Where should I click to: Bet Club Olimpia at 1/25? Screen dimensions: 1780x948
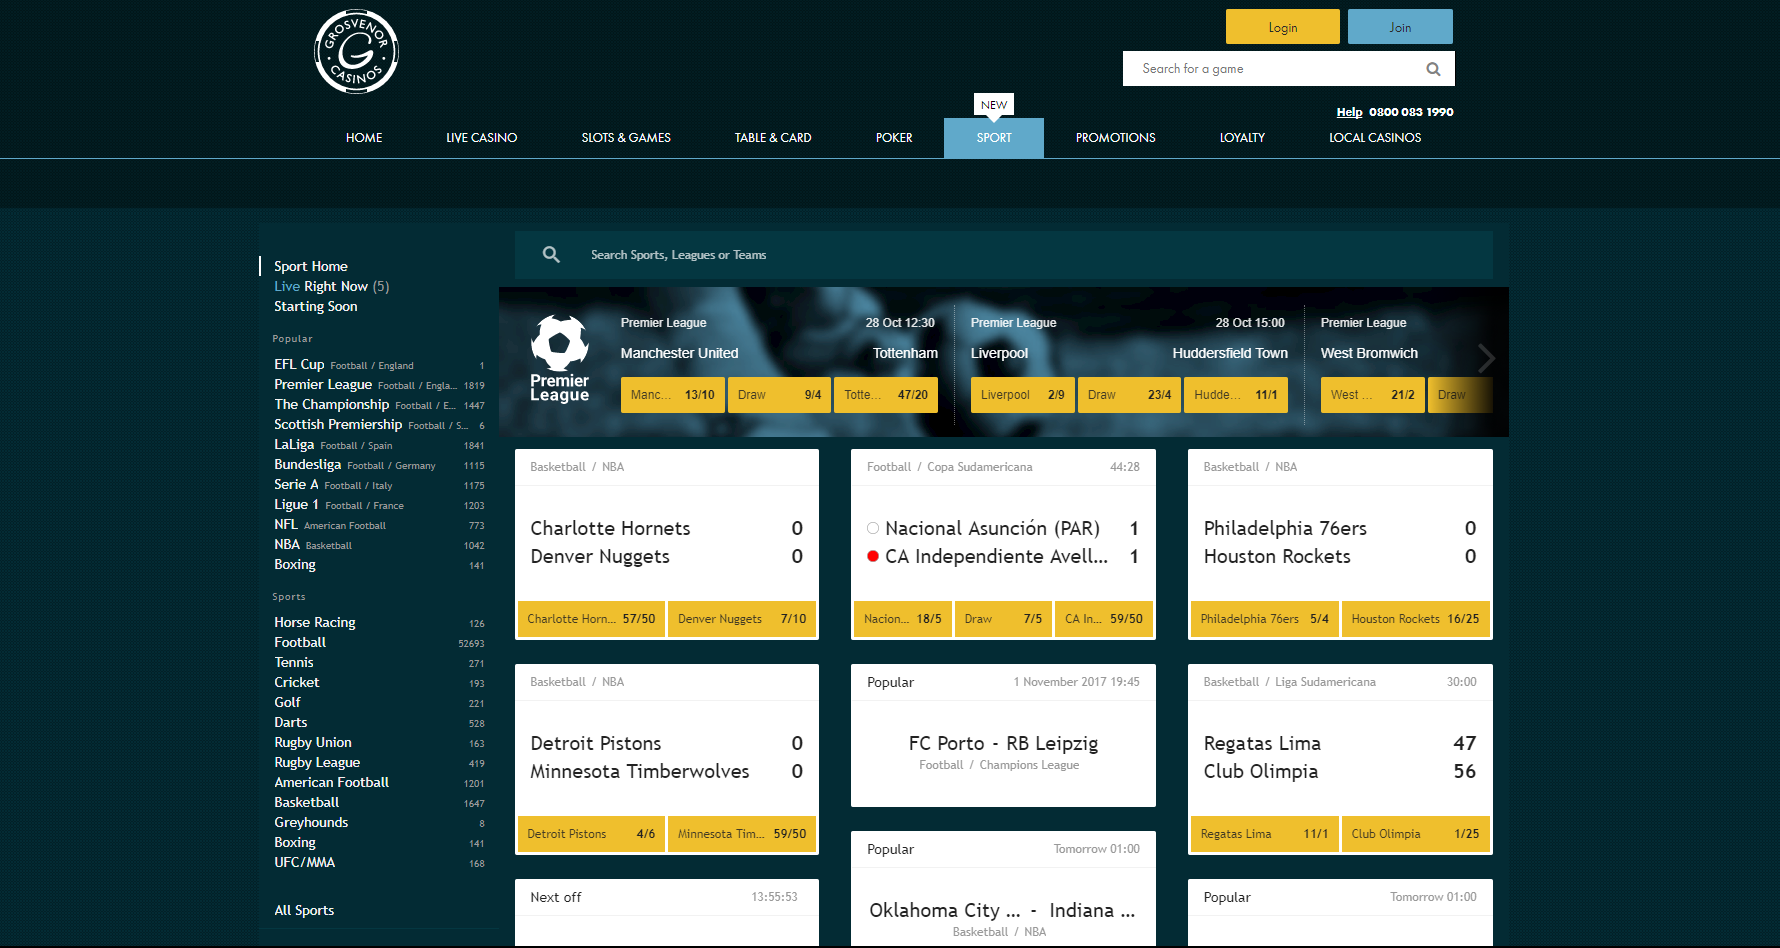pyautogui.click(x=1416, y=834)
